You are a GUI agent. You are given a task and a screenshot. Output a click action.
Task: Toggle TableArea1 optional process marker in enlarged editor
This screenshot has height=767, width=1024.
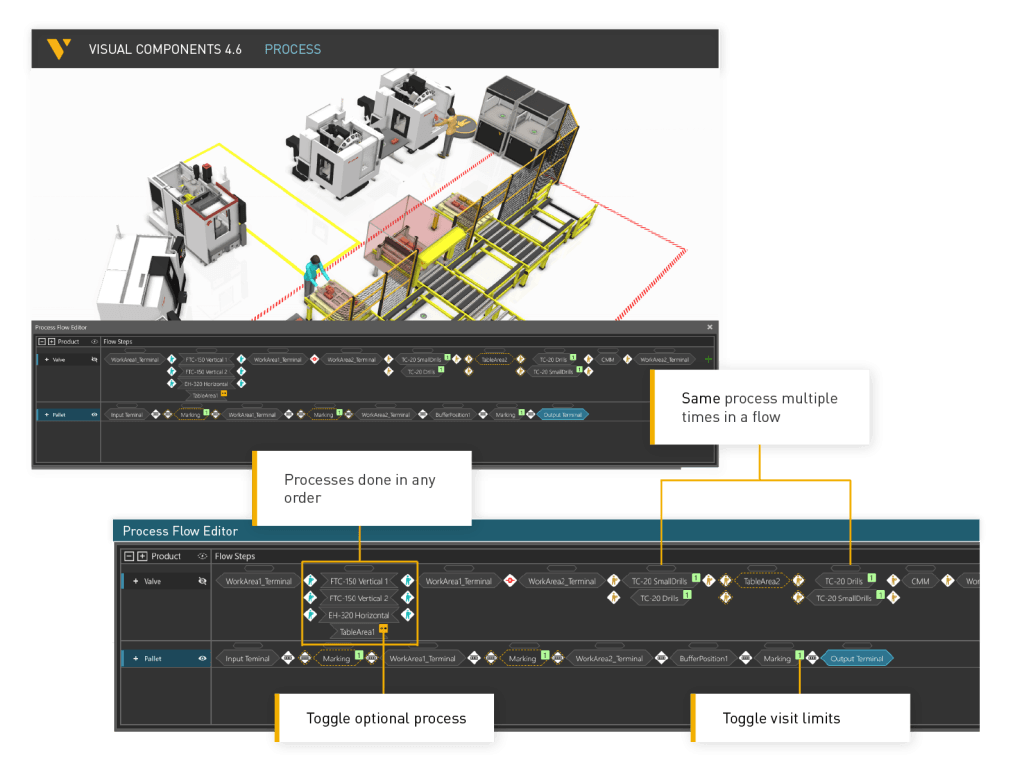[383, 629]
